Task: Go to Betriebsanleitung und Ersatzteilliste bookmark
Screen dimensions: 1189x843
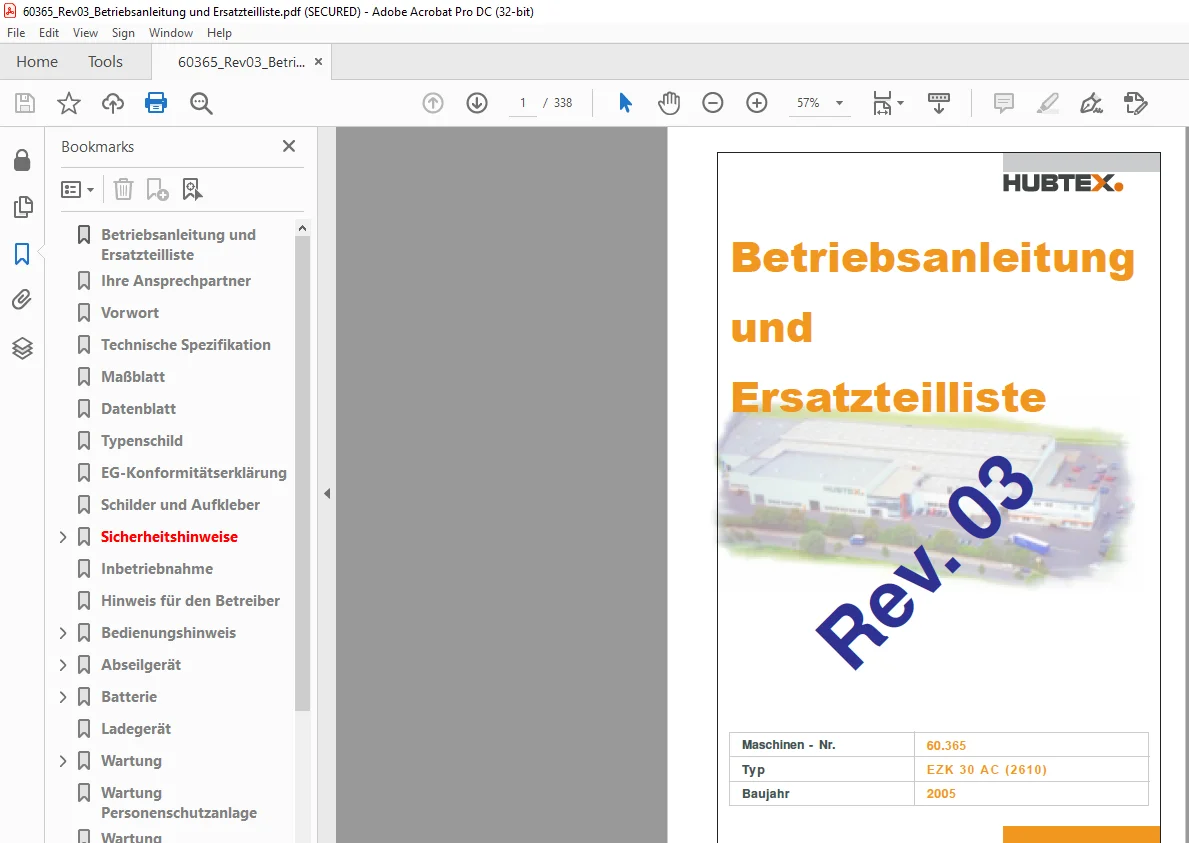Action: point(178,245)
